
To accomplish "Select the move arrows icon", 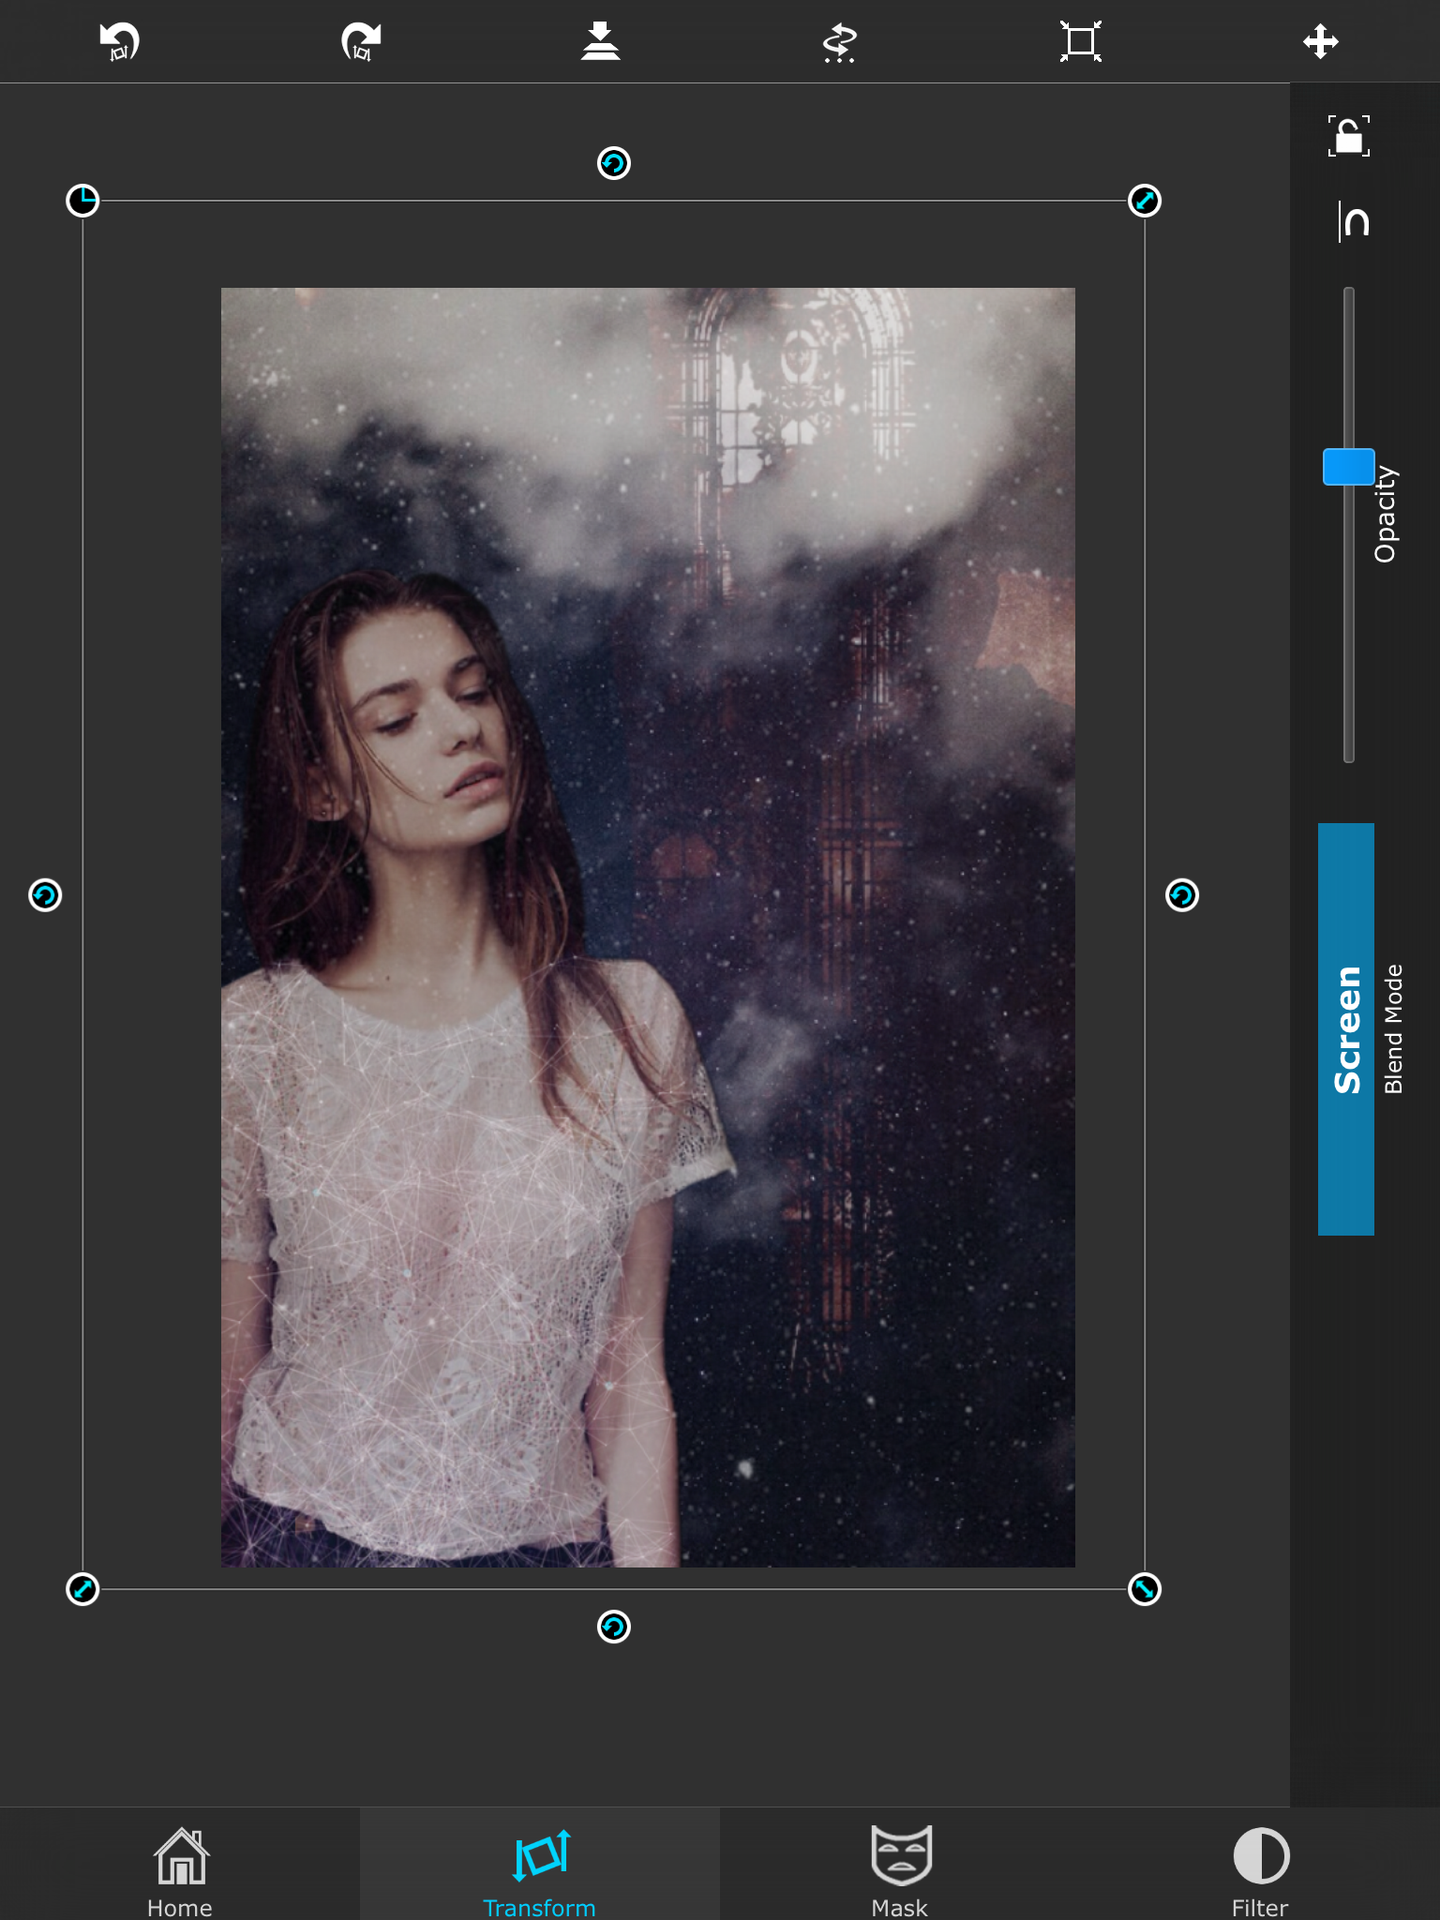I will 1321,42.
